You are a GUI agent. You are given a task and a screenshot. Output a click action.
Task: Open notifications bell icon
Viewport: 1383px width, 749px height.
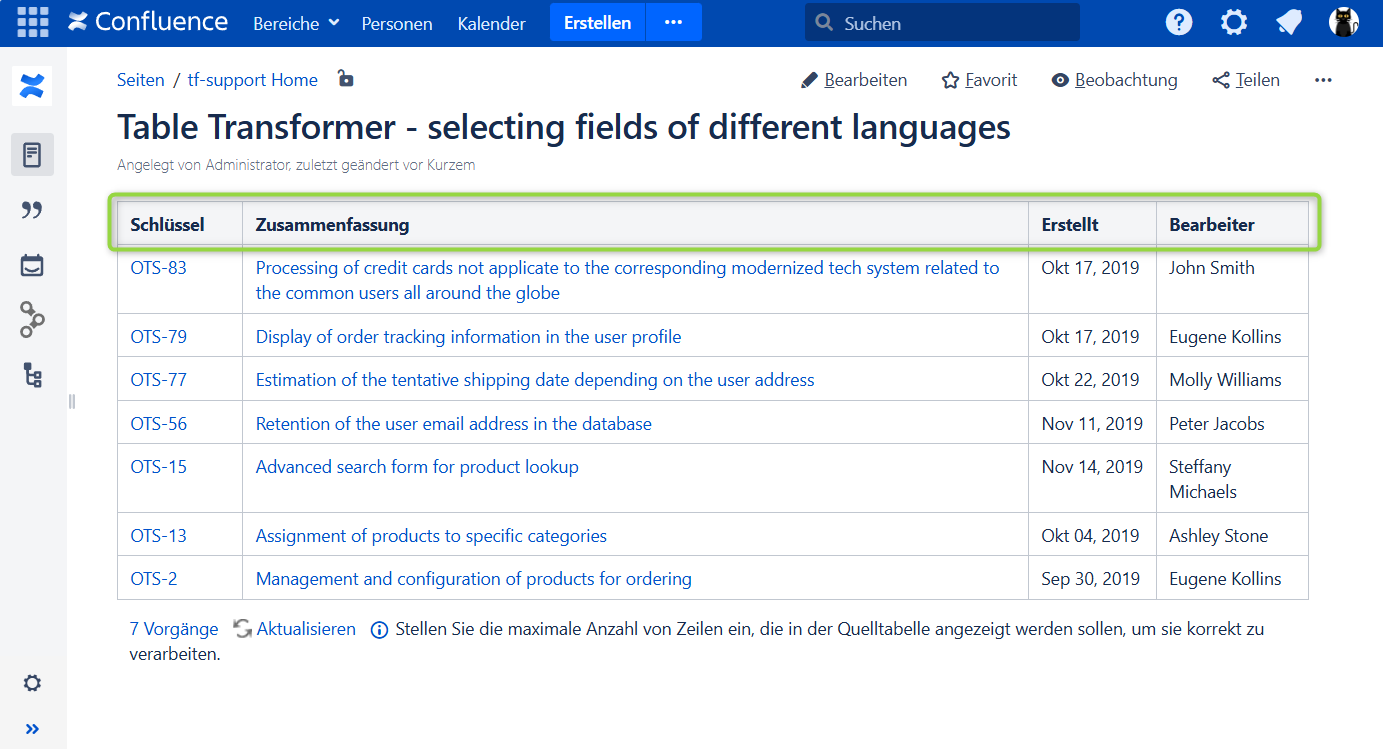[x=1289, y=22]
